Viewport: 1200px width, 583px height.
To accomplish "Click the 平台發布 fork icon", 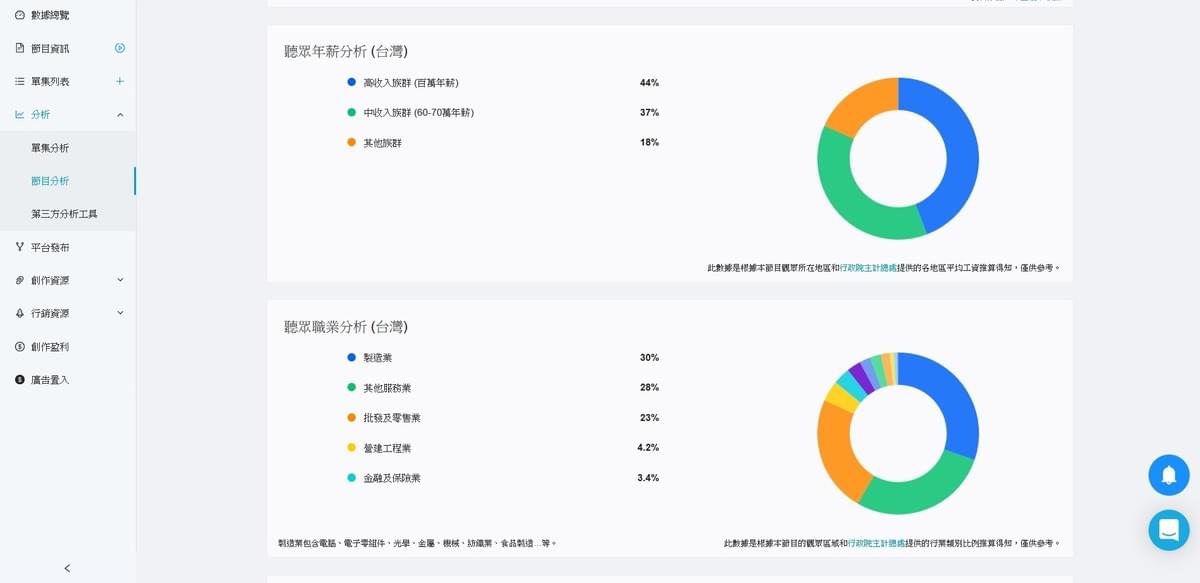I will click(x=20, y=247).
